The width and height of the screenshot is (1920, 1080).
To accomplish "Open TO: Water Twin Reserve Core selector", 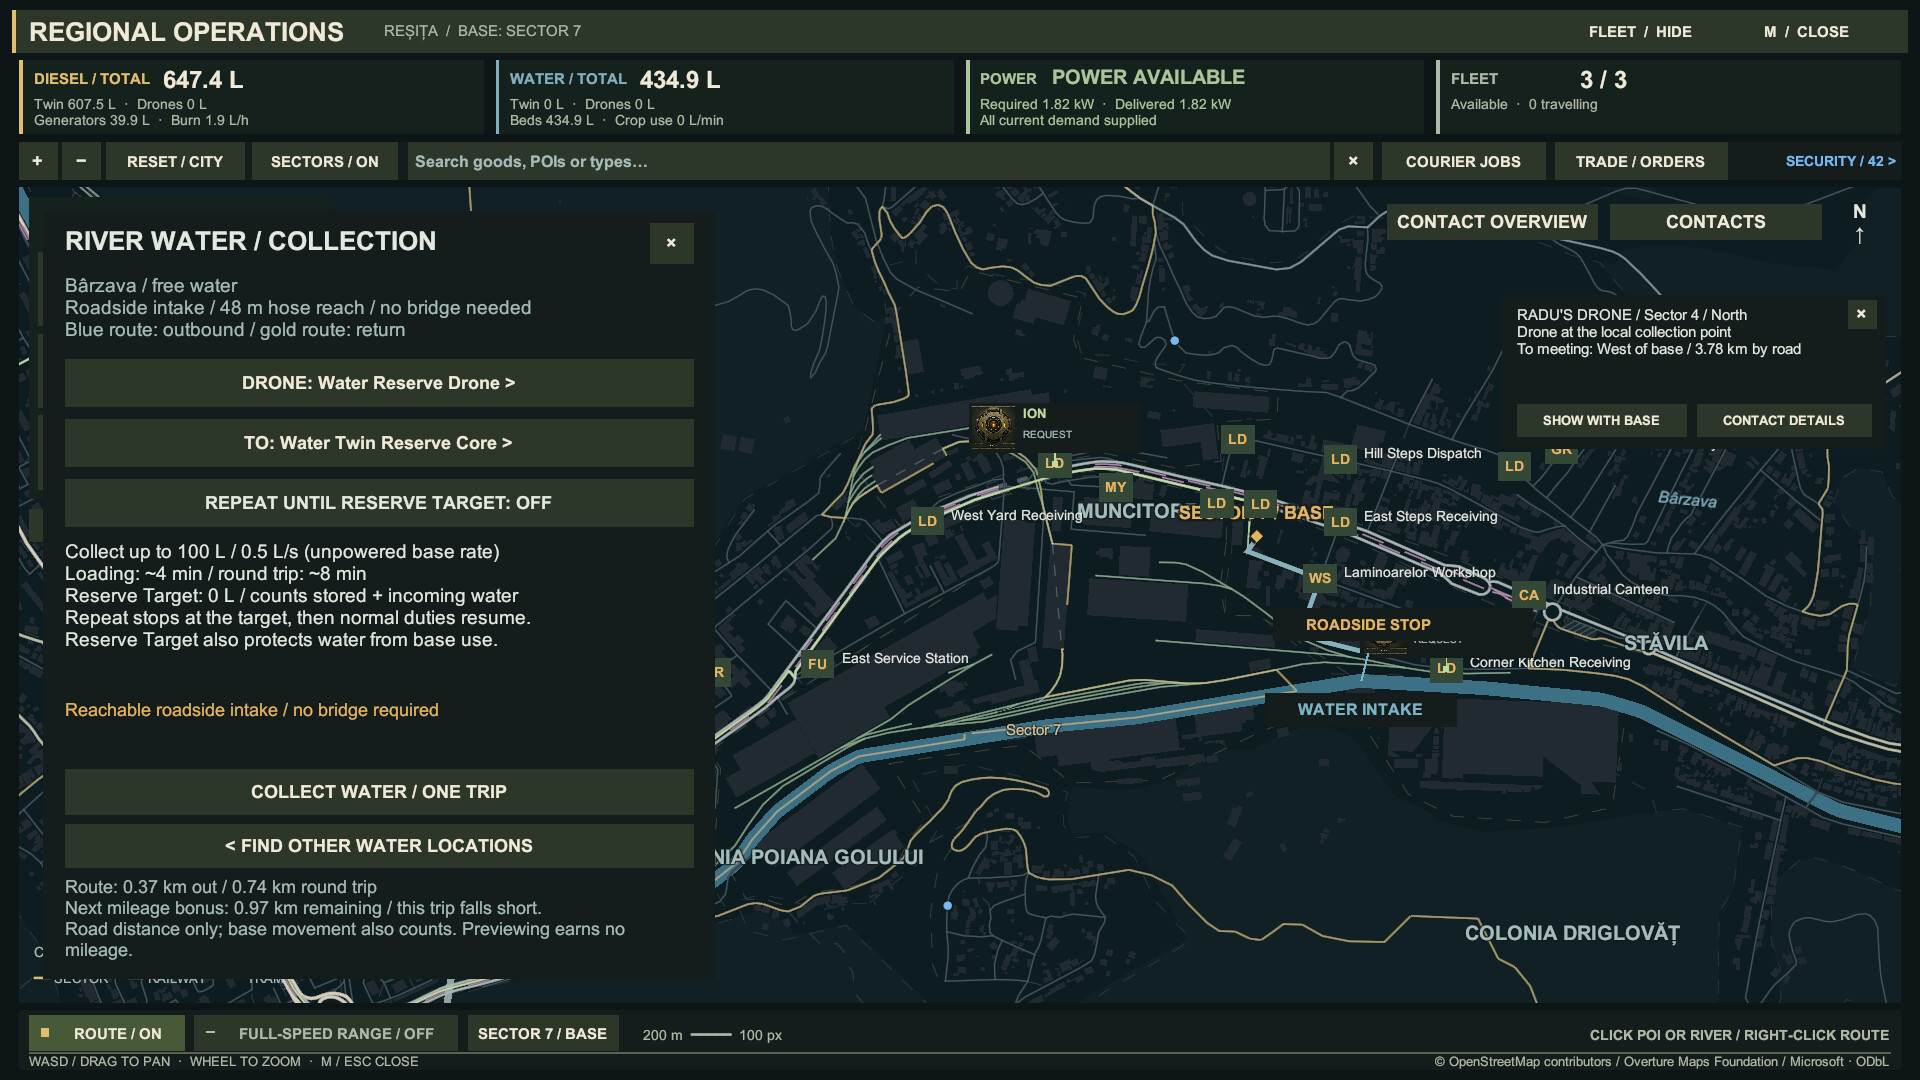I will click(379, 443).
